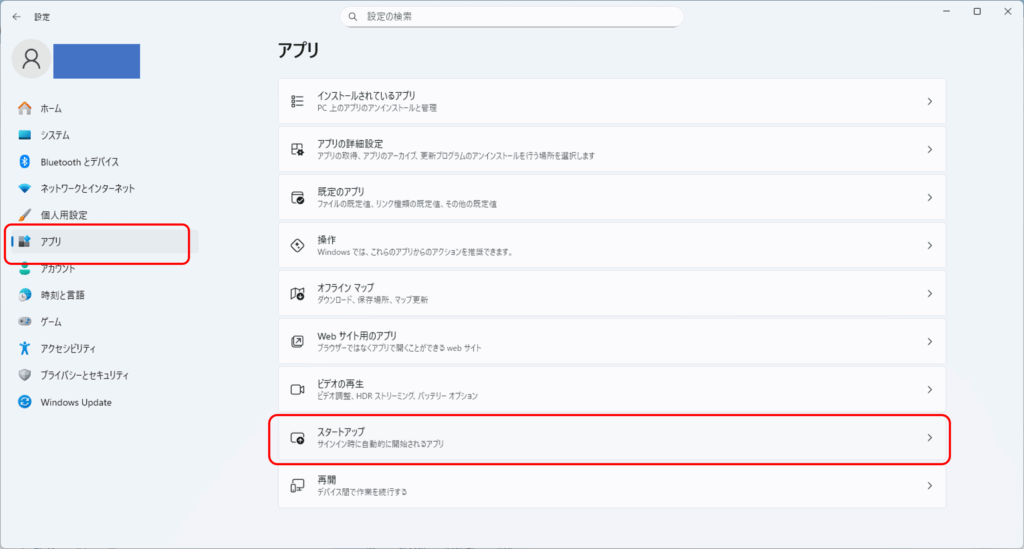
Task: Click the ゲーム controller icon
Action: coord(25,322)
